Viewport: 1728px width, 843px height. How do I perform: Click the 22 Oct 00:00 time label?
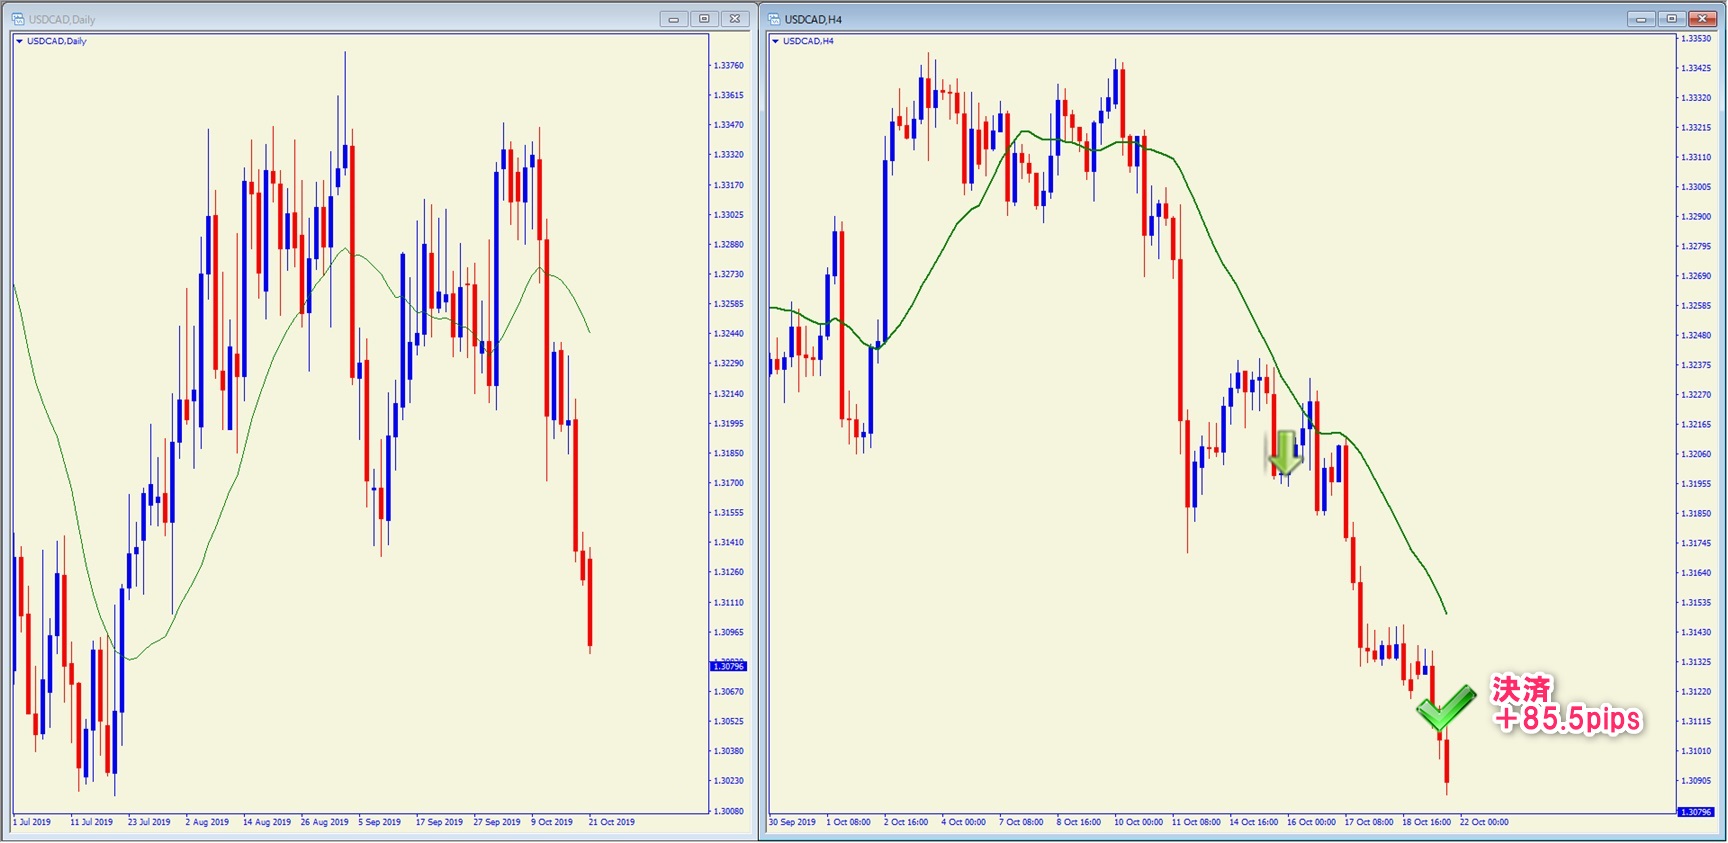tap(1484, 822)
